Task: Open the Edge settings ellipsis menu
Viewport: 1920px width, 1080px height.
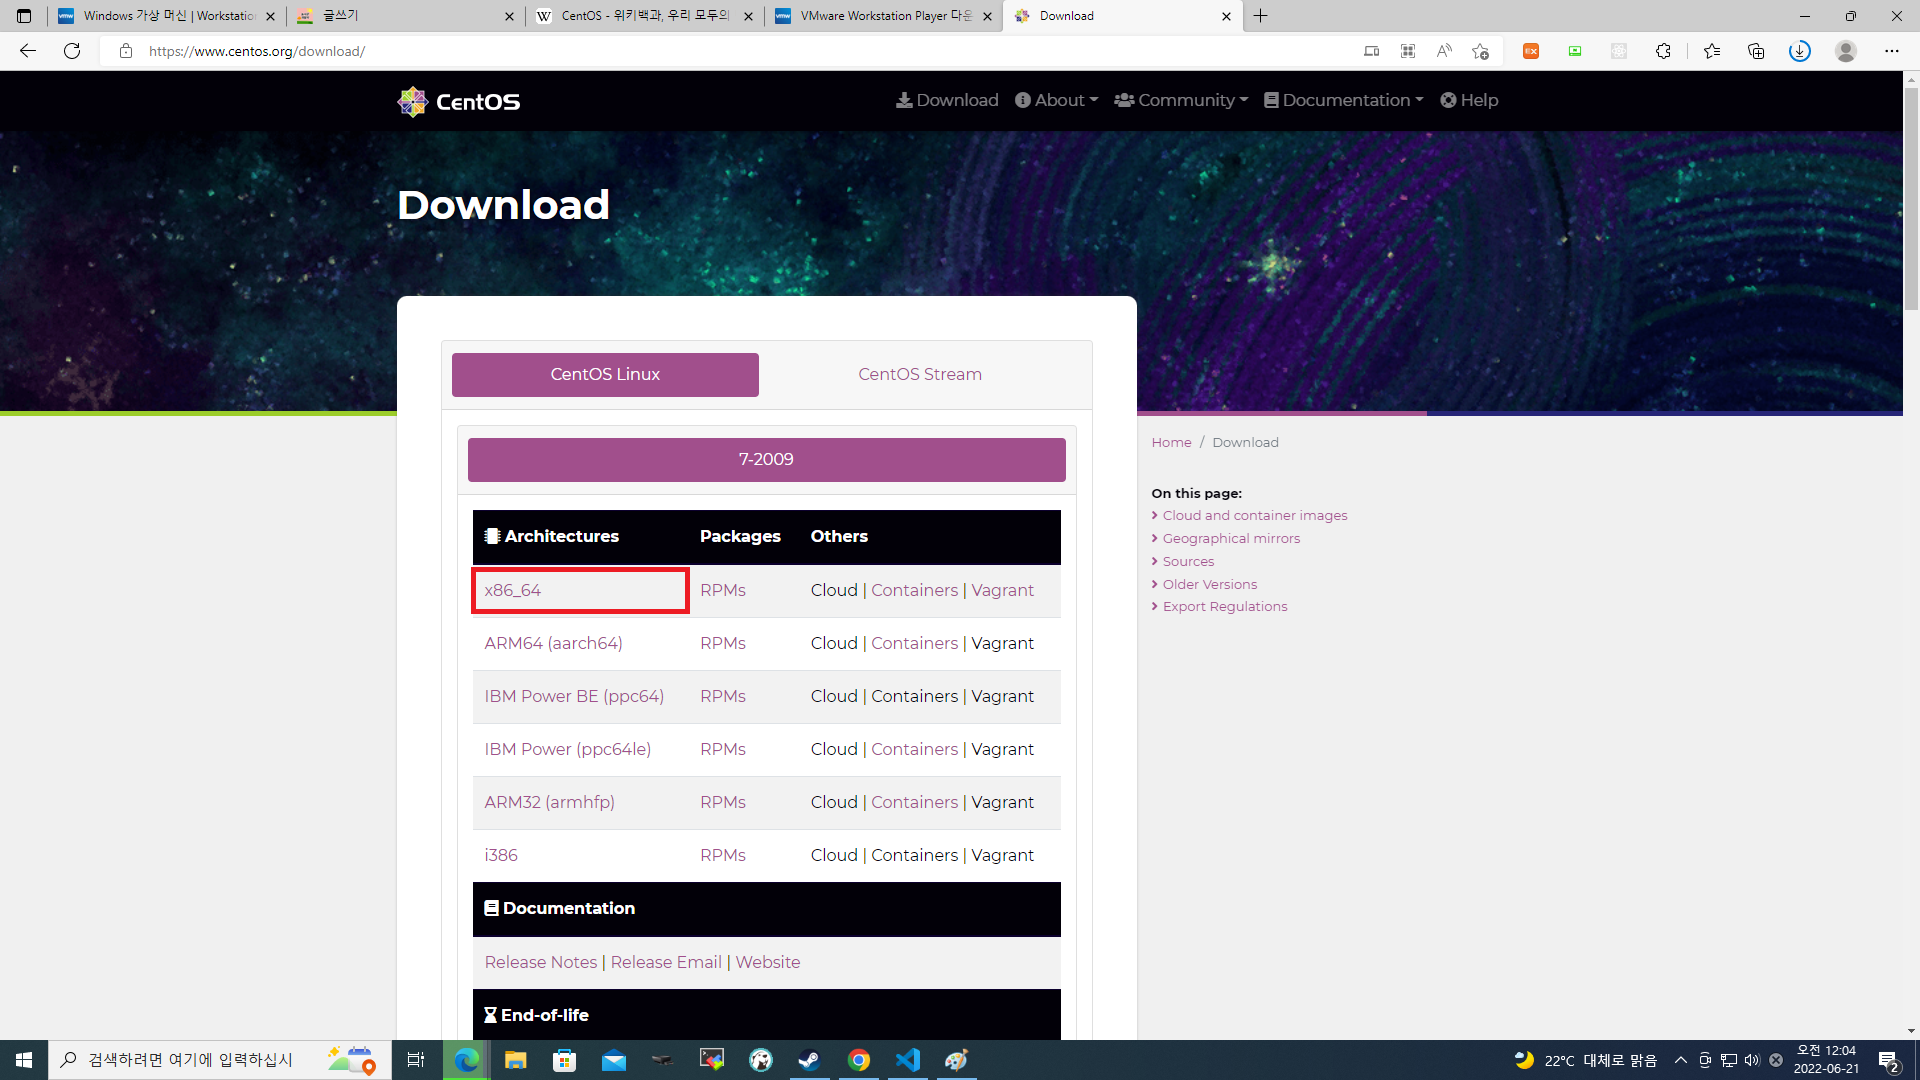Action: pyautogui.click(x=1891, y=51)
